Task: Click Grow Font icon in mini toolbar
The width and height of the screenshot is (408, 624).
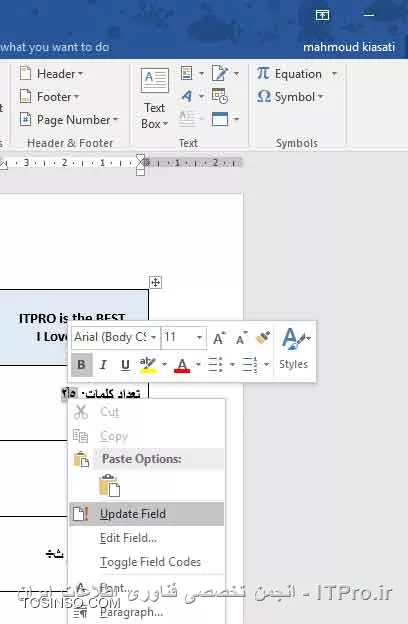Action: click(219, 338)
